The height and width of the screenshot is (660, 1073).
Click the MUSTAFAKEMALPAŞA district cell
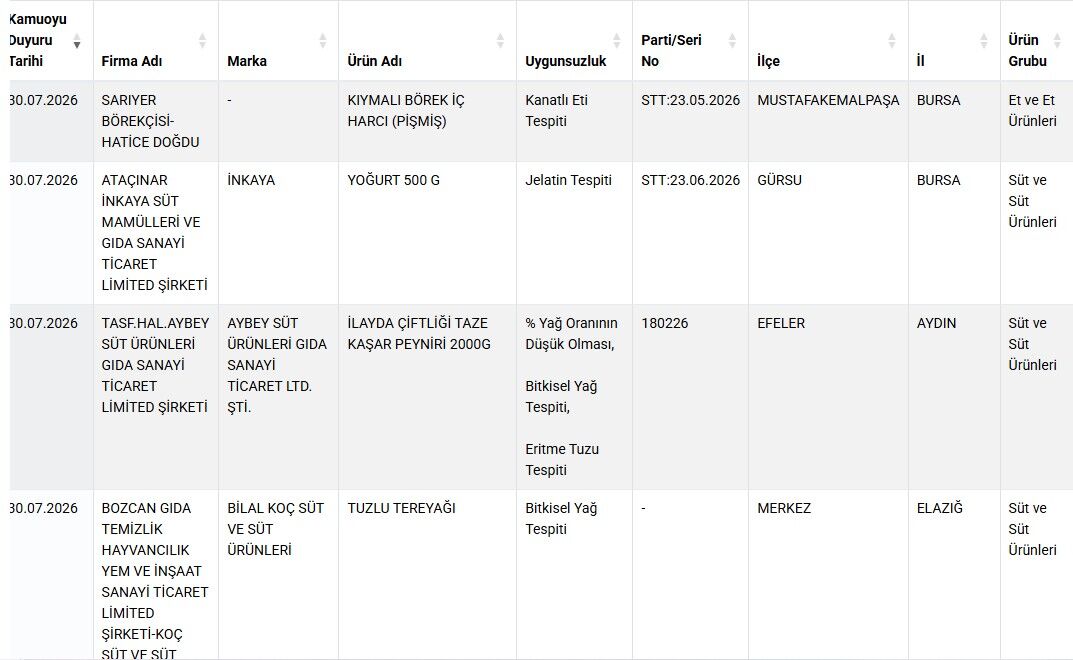pos(828,121)
